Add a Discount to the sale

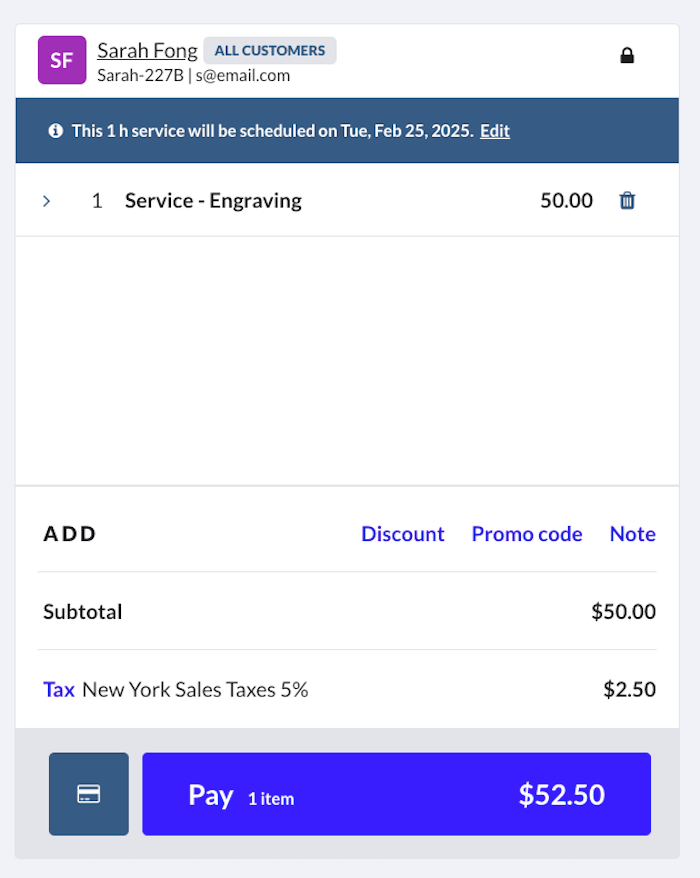coord(402,534)
